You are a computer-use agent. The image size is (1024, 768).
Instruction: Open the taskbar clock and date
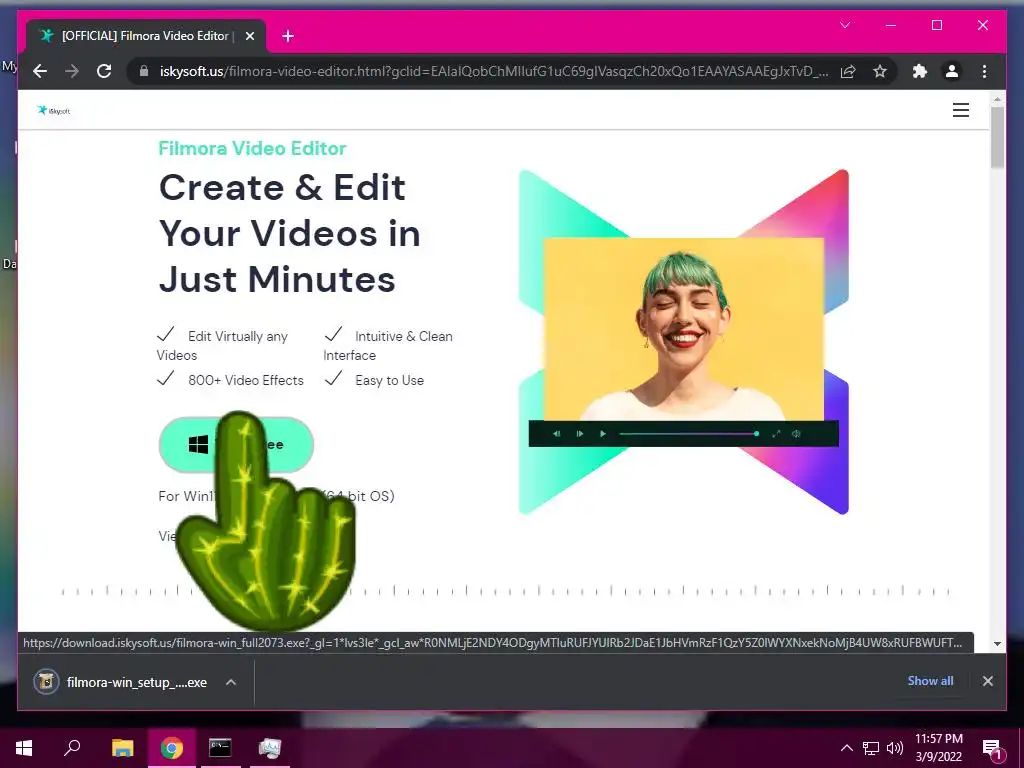pos(938,748)
